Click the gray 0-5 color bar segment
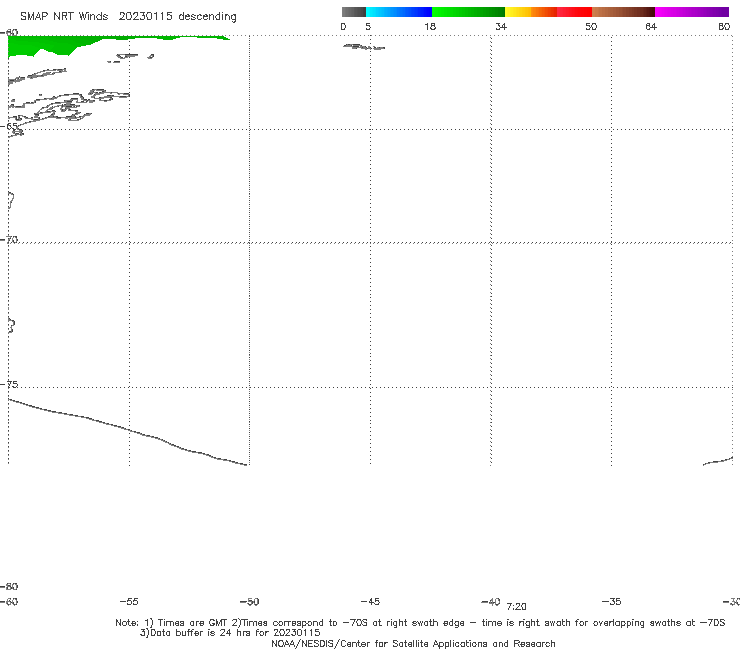 tap(353, 12)
